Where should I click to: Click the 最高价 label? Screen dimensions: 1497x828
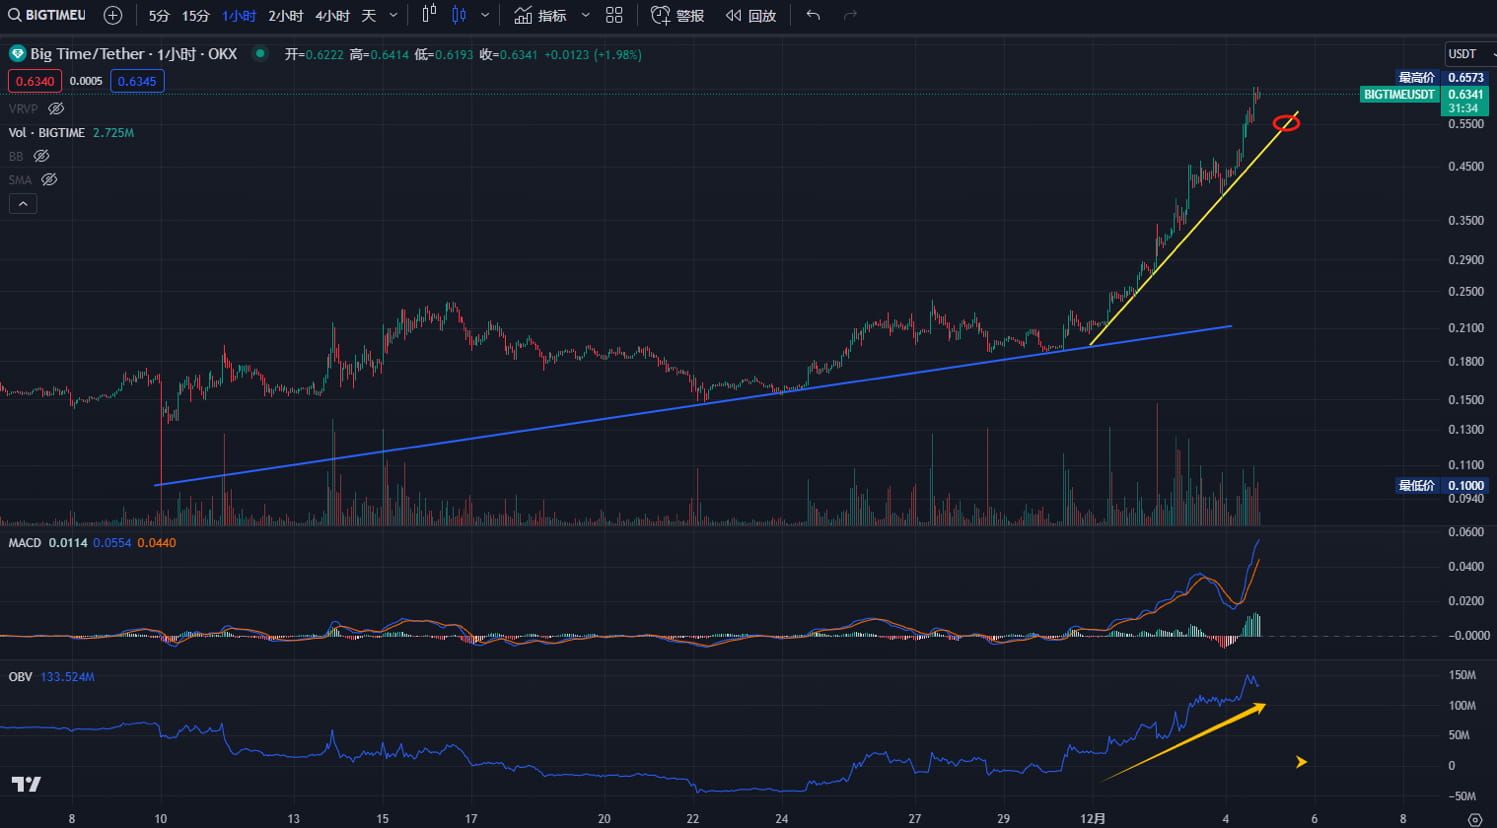pyautogui.click(x=1416, y=77)
